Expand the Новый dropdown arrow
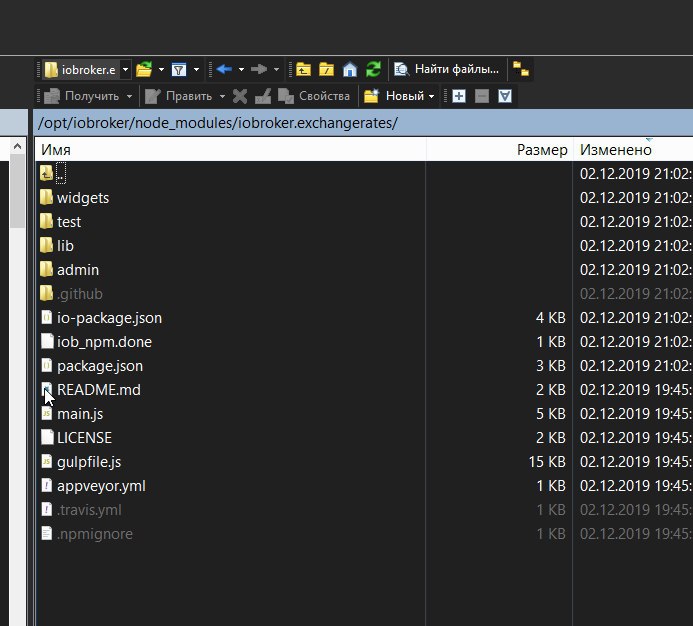Viewport: 693px width, 626px height. tap(431, 96)
